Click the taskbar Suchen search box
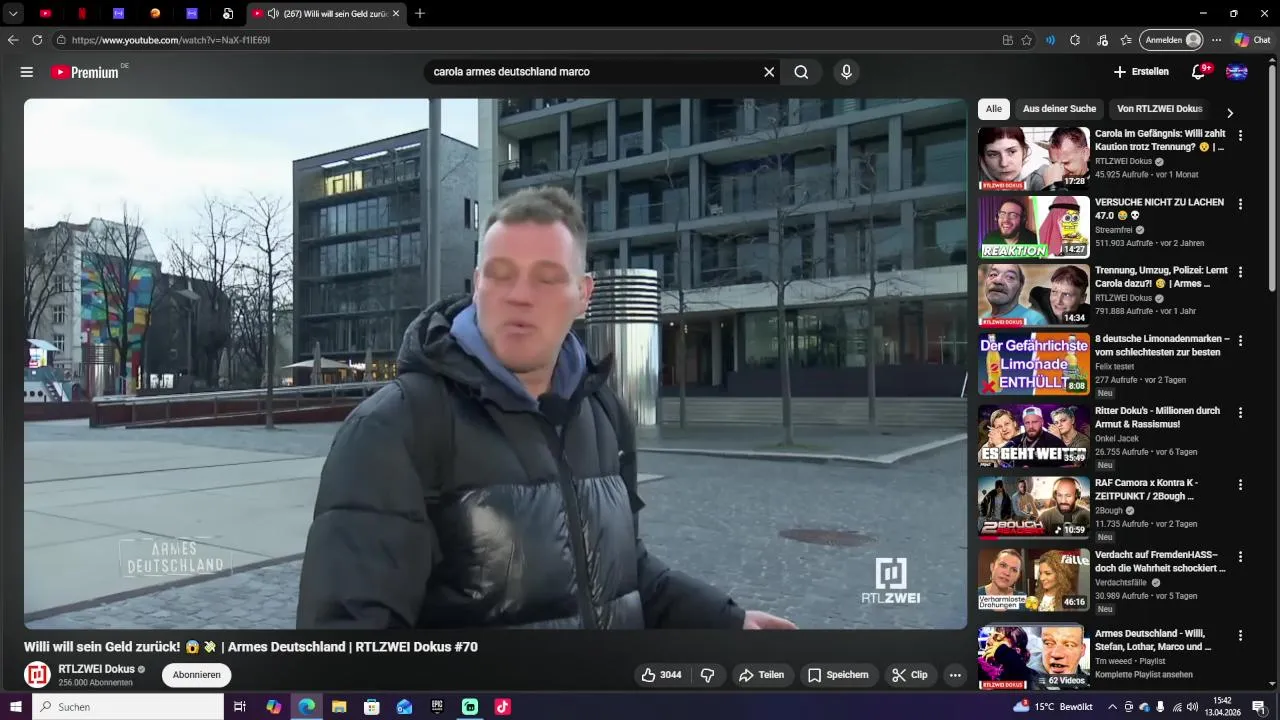 [x=128, y=707]
